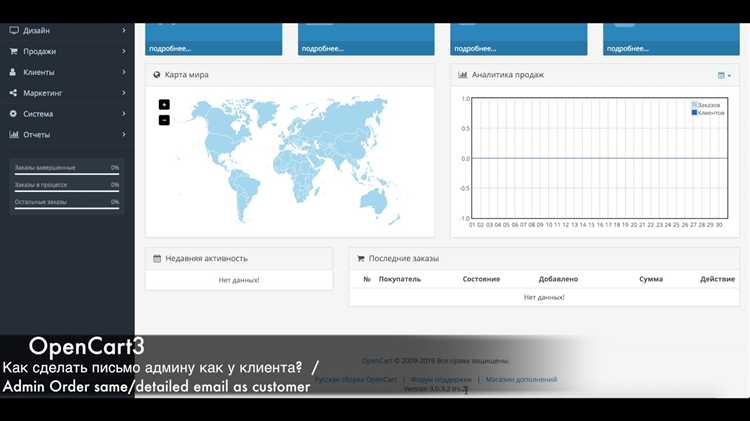Click the globe icon beside Карта мира
The image size is (750, 421).
[157, 75]
